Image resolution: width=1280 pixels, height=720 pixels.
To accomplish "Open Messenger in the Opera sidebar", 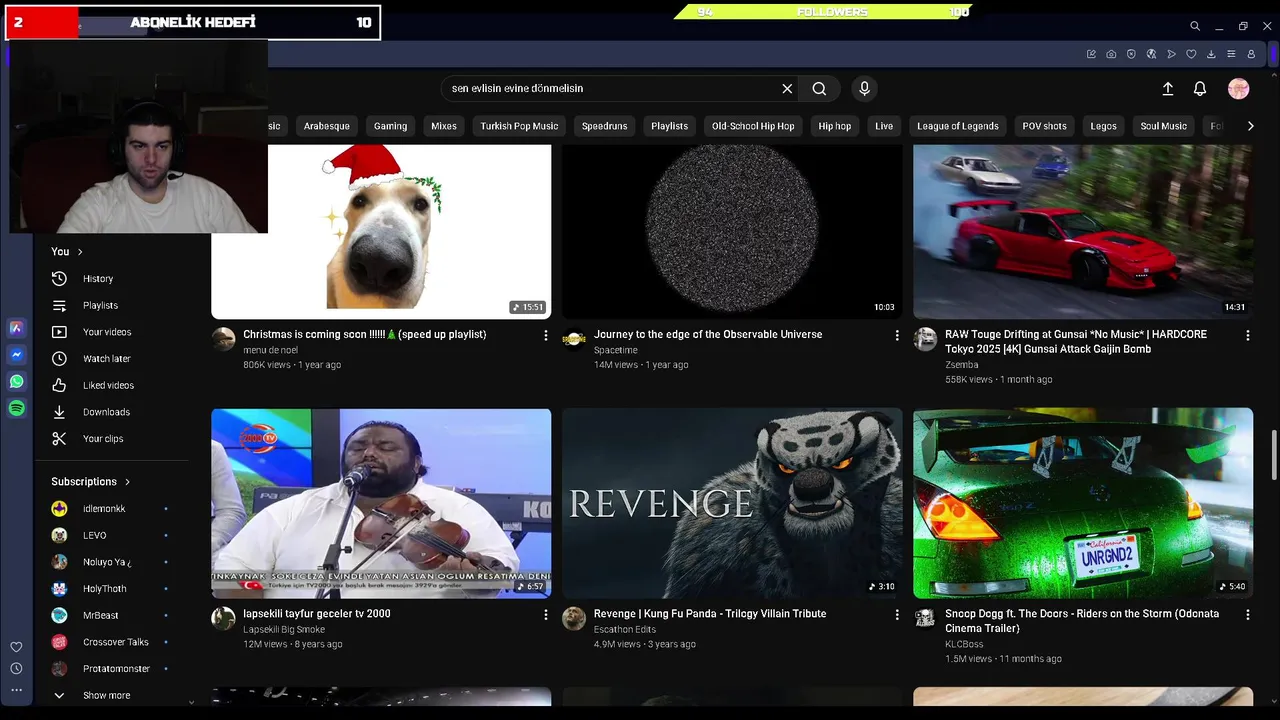I will pos(16,355).
